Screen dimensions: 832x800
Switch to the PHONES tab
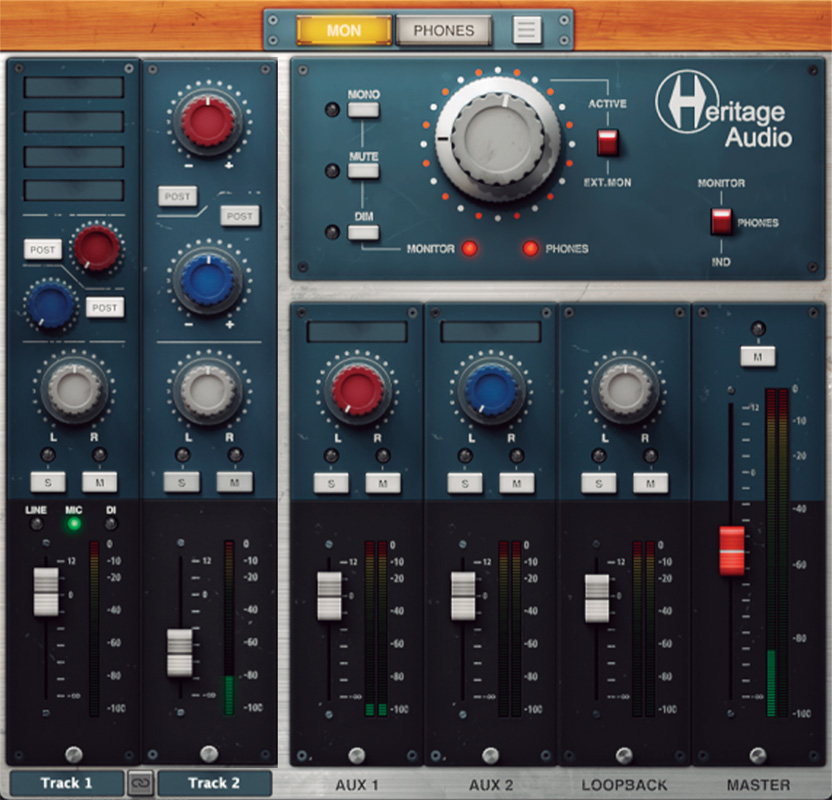[x=444, y=30]
